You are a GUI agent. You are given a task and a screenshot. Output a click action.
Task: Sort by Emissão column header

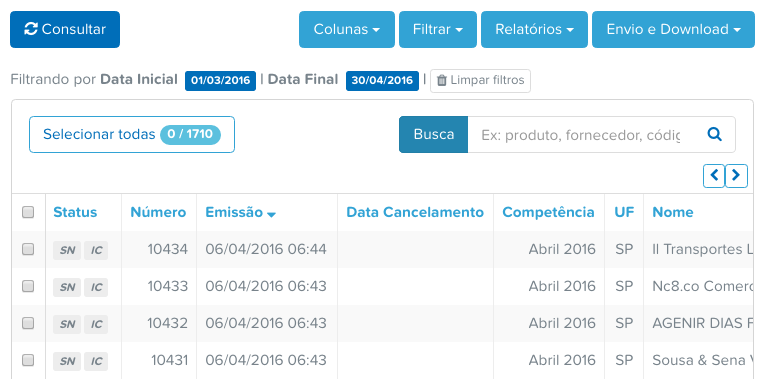[241, 212]
